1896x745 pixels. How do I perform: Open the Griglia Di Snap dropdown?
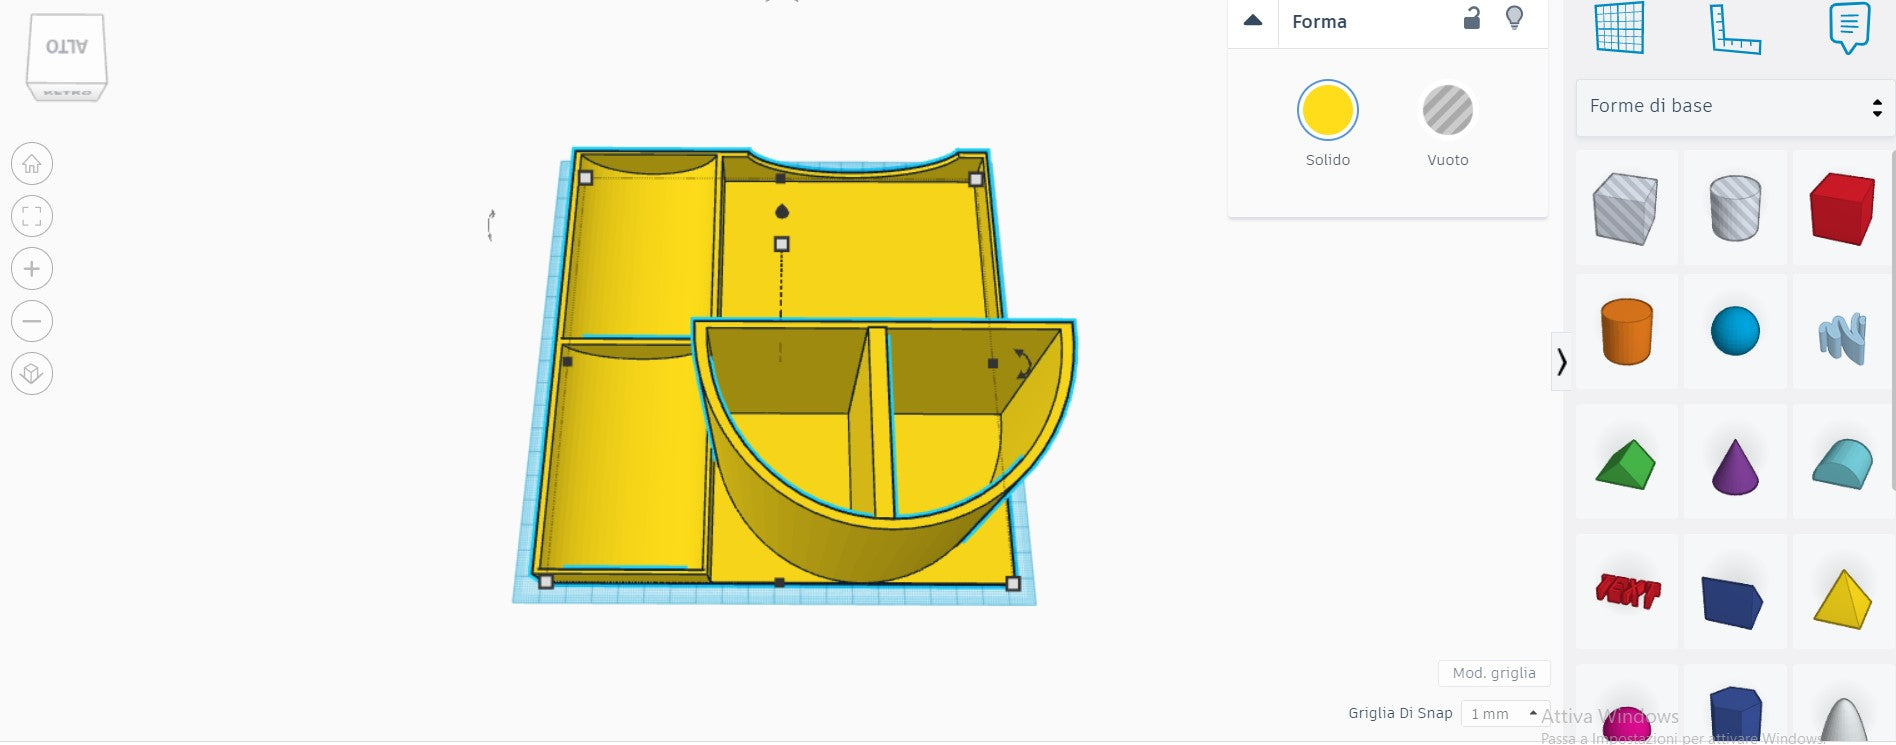pyautogui.click(x=1503, y=713)
